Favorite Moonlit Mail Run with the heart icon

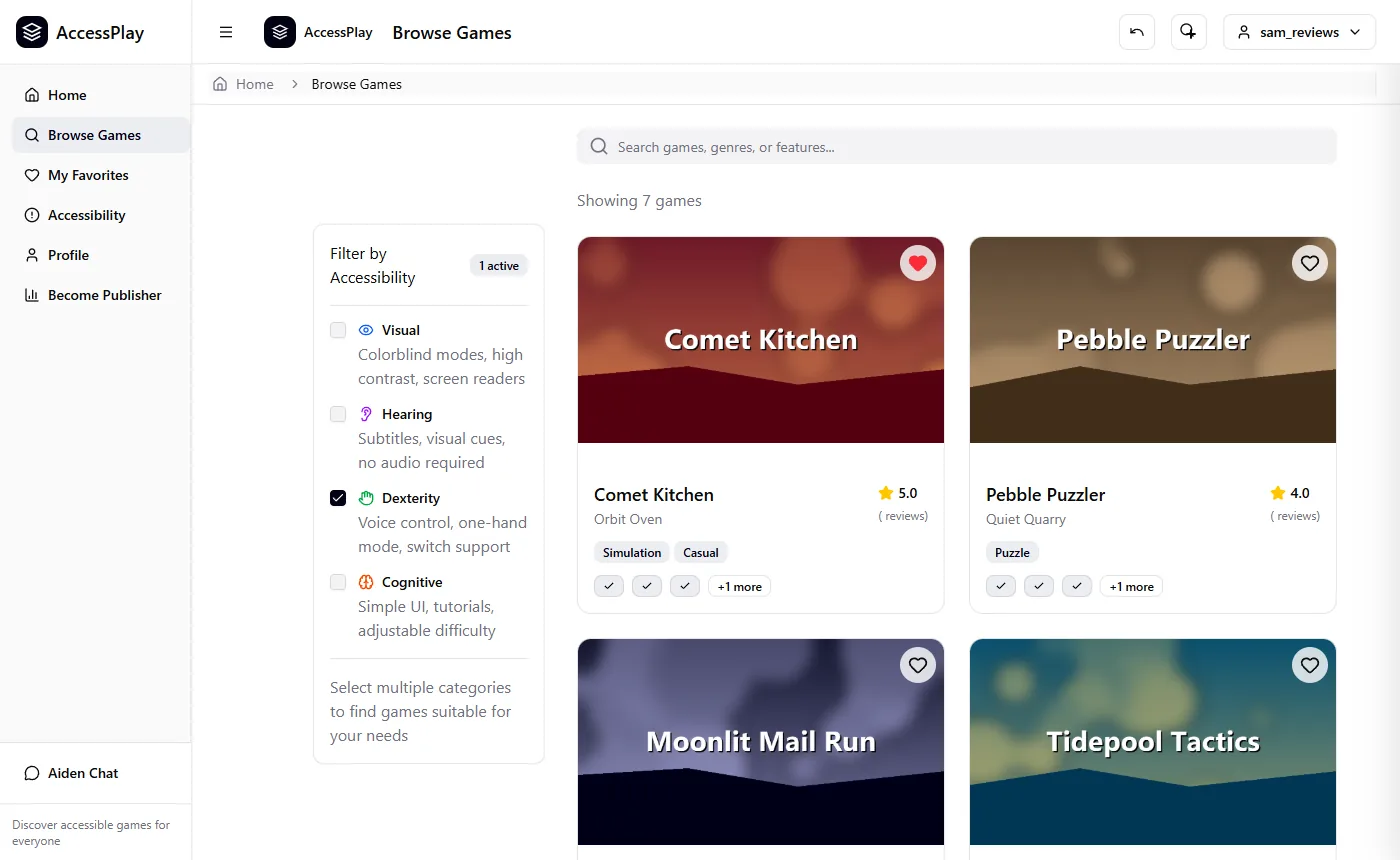coord(918,665)
